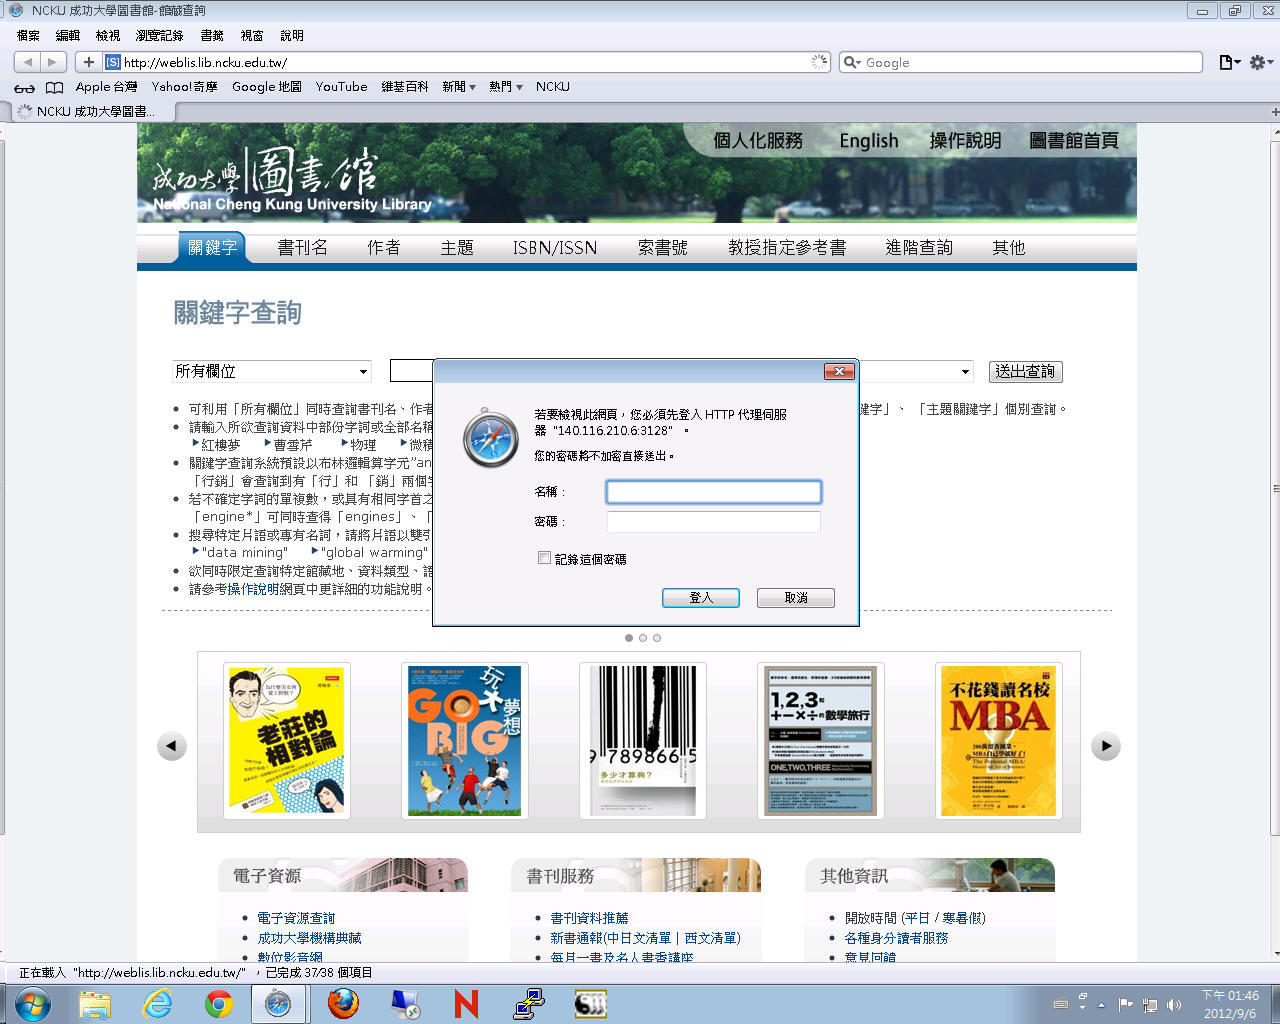1280x1024 pixels.
Task: Open 老莊的相對論 book cover
Action: (x=287, y=741)
